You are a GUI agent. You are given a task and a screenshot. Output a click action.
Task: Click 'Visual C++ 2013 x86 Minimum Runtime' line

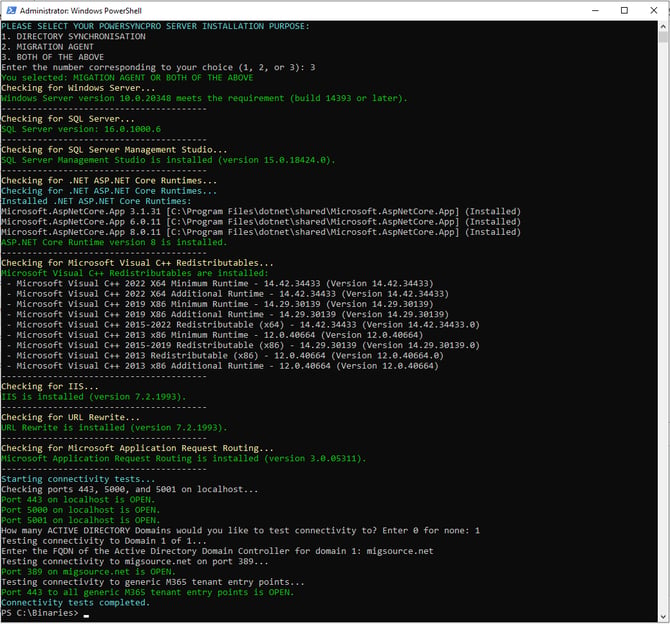(215, 335)
